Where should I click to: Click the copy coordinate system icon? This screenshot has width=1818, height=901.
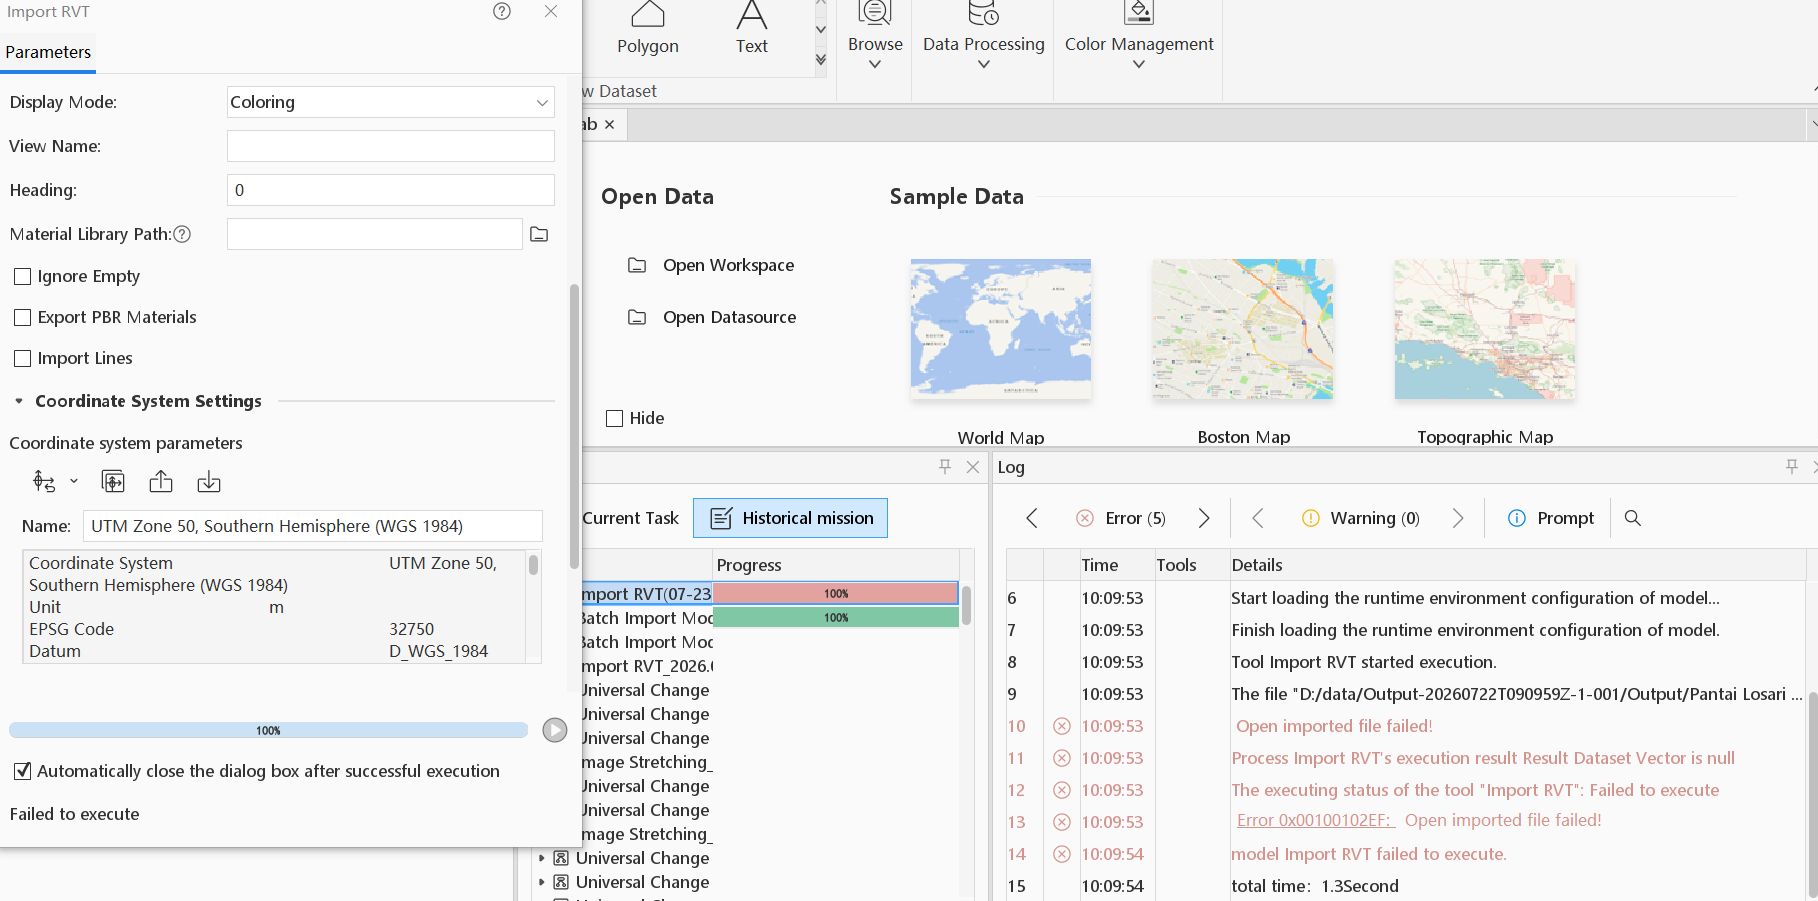[113, 482]
